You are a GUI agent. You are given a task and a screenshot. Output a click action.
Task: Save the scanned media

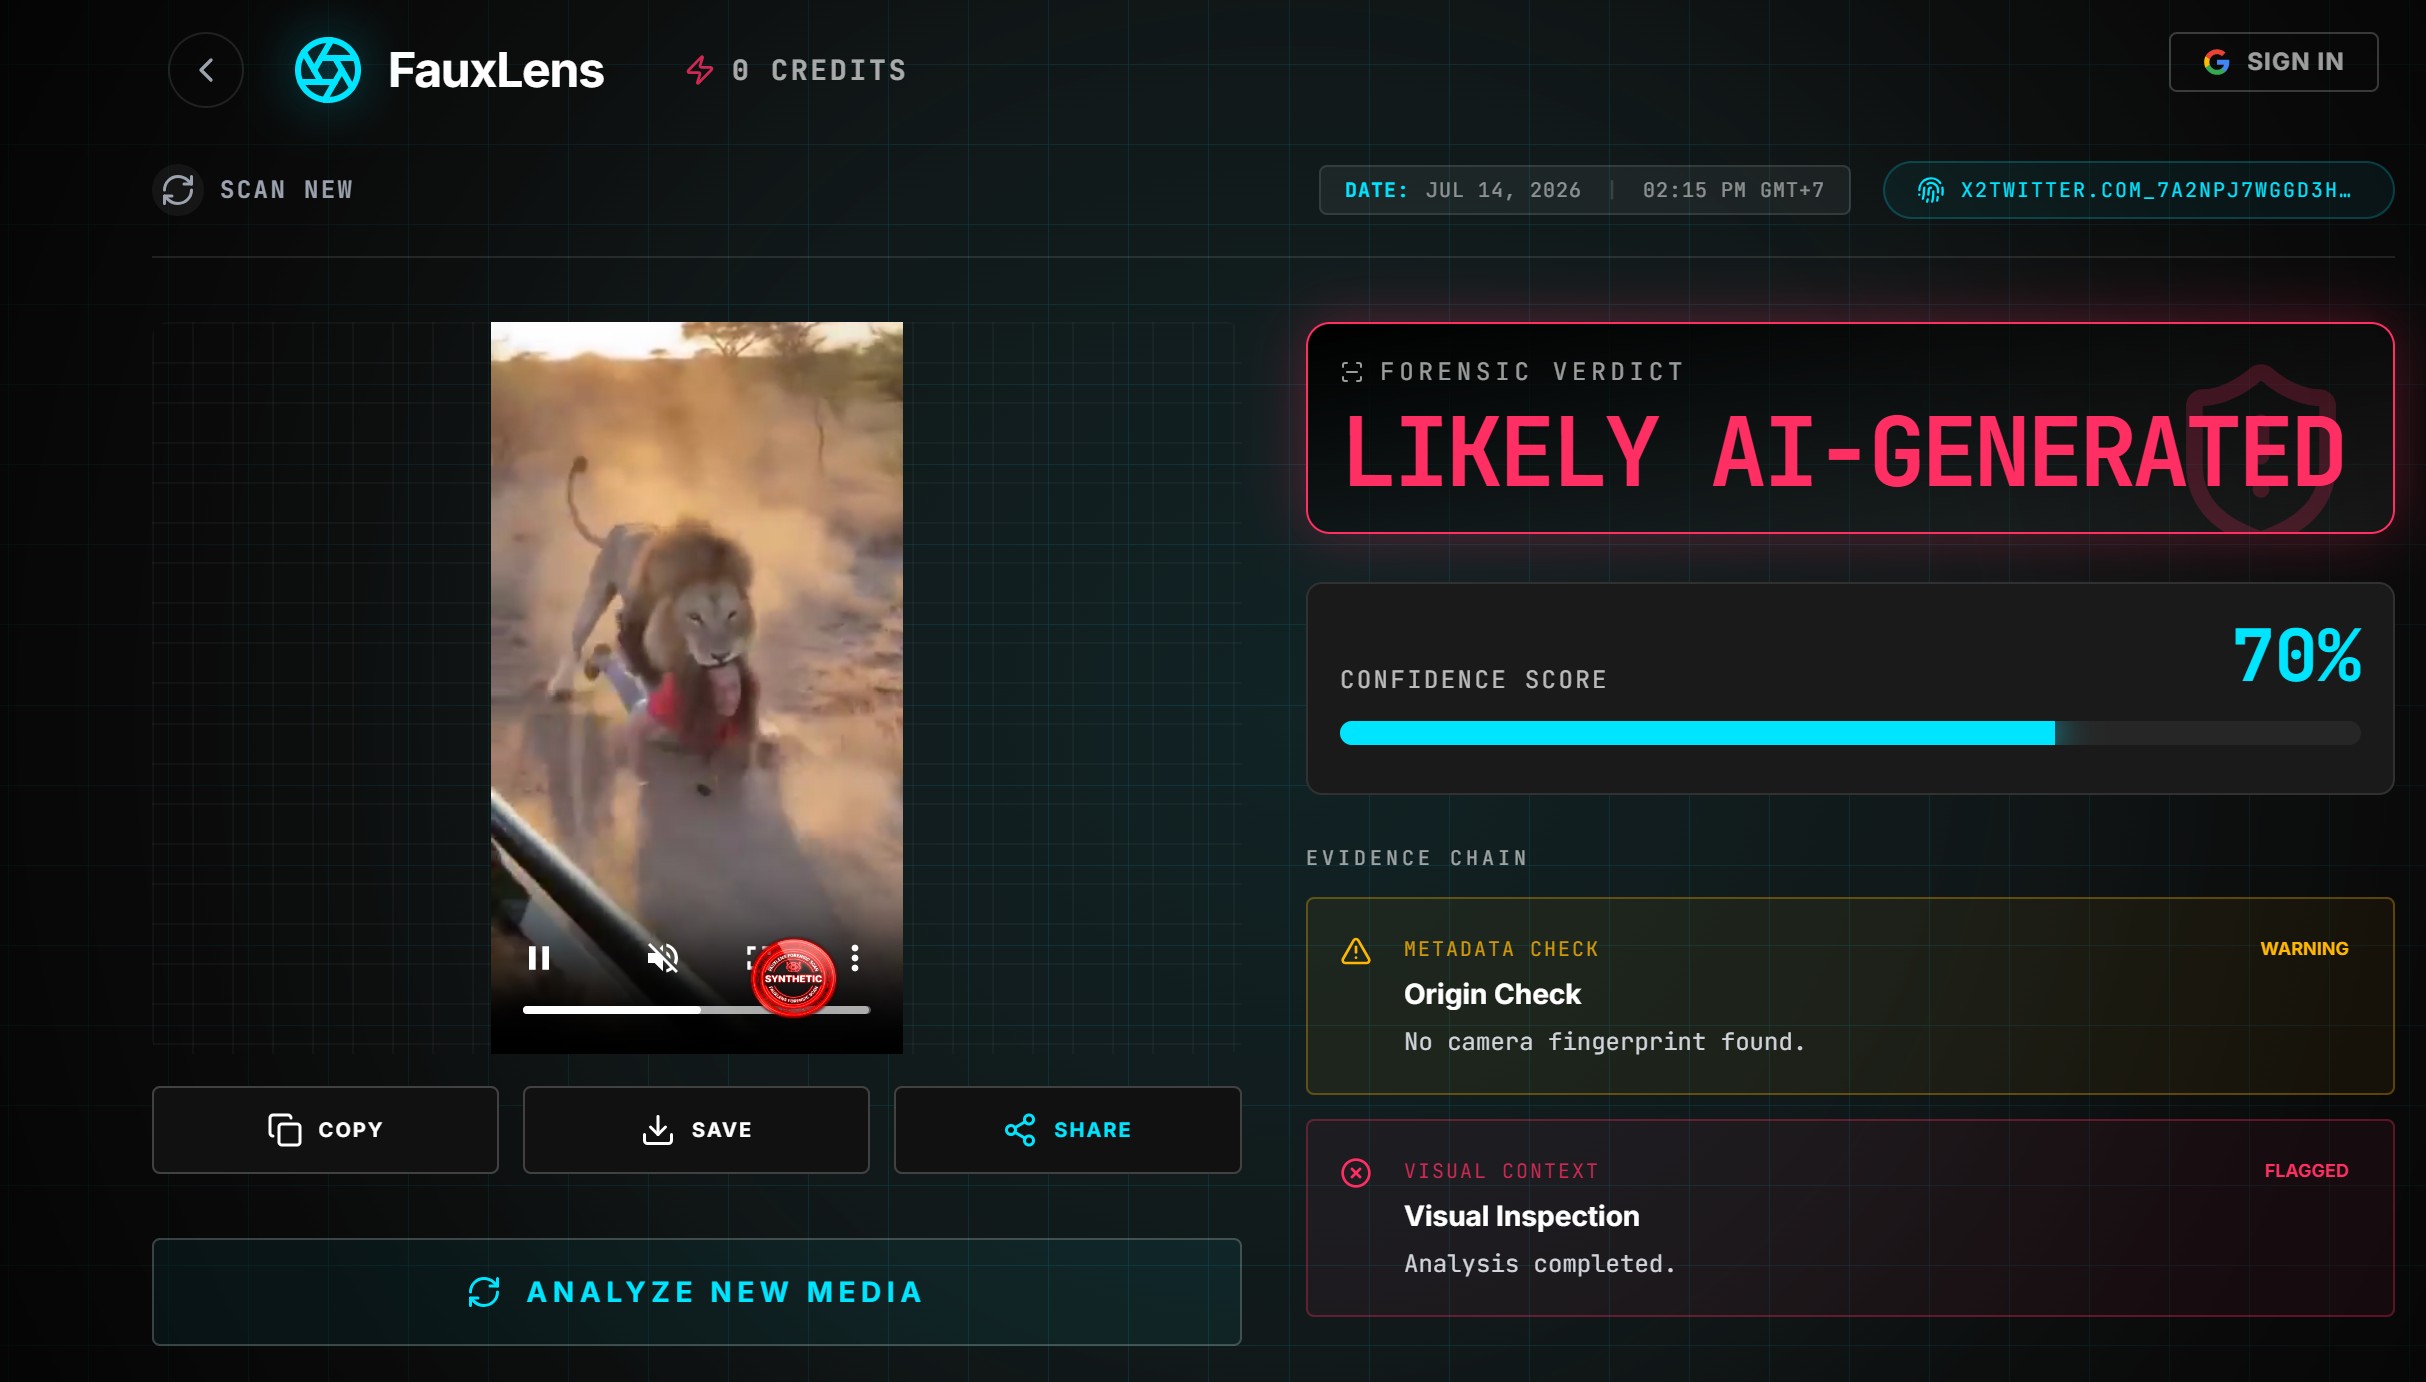(696, 1130)
